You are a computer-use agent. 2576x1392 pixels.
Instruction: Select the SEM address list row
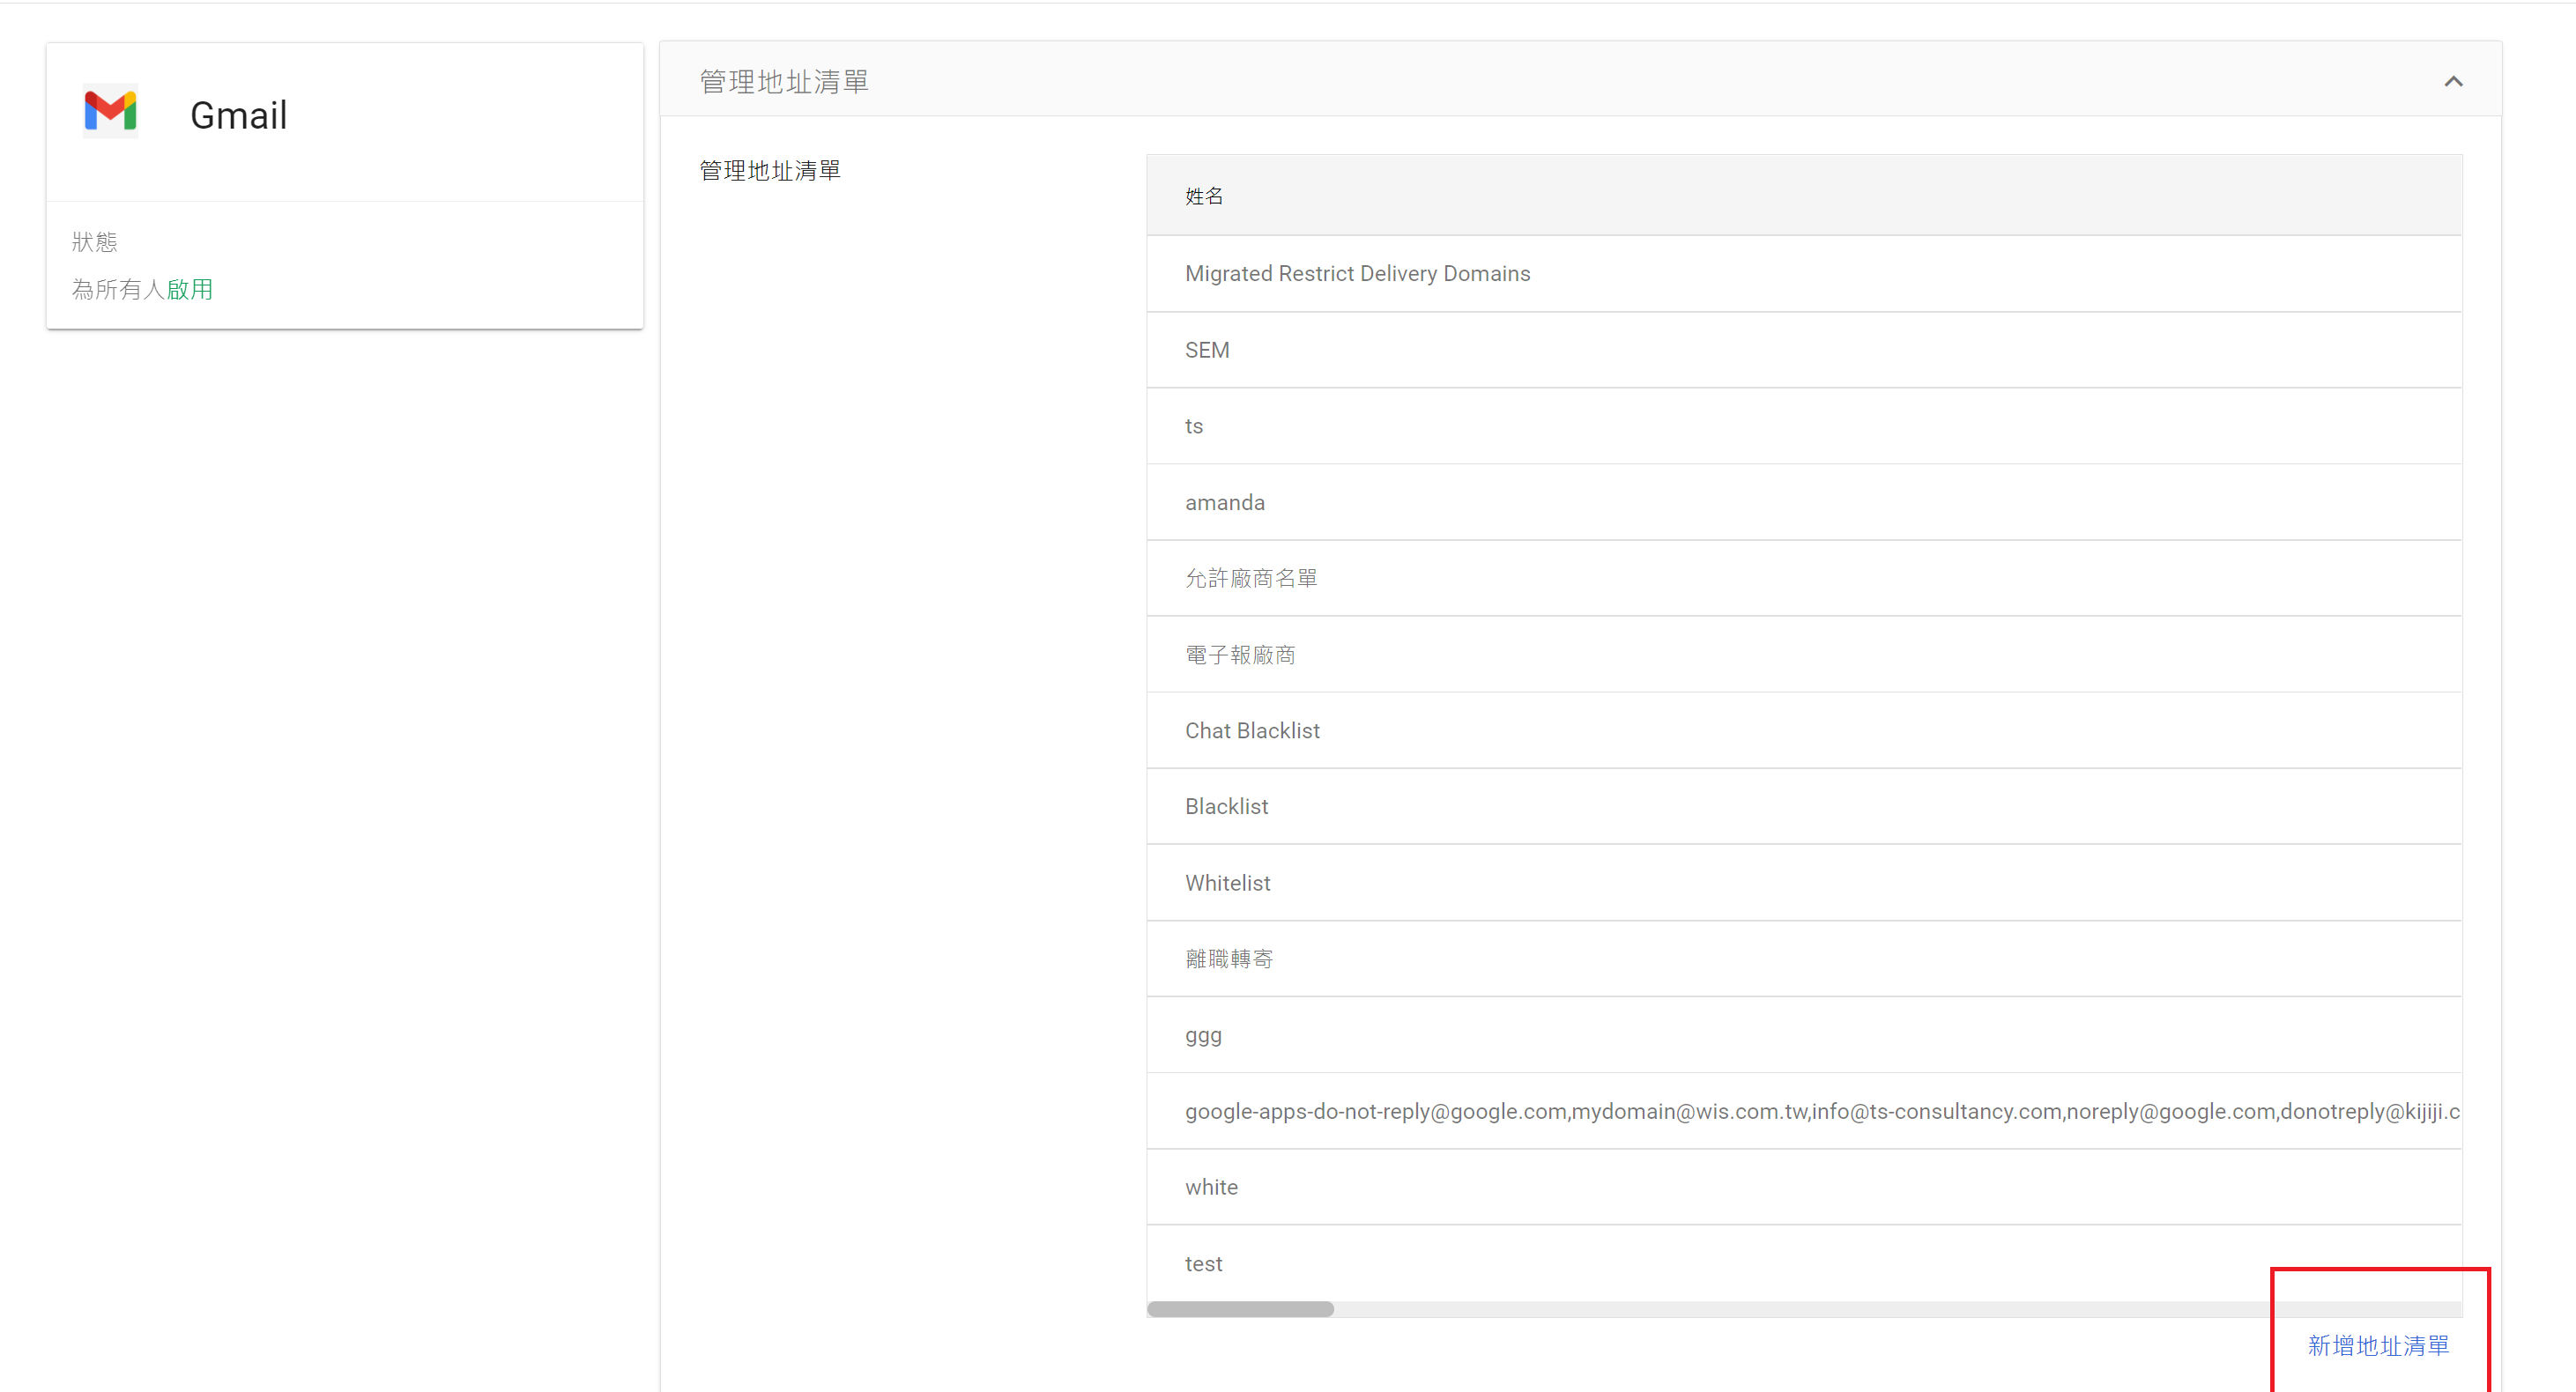(x=1804, y=350)
